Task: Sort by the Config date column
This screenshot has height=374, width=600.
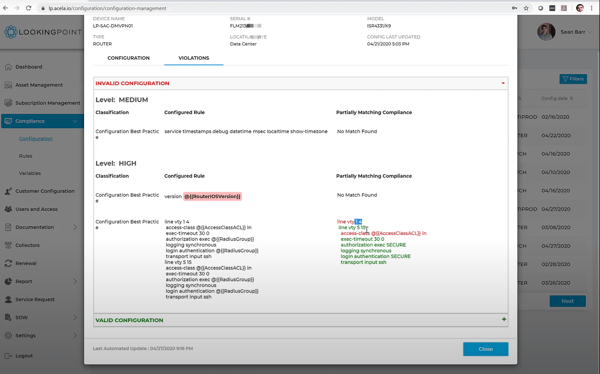Action: point(557,98)
